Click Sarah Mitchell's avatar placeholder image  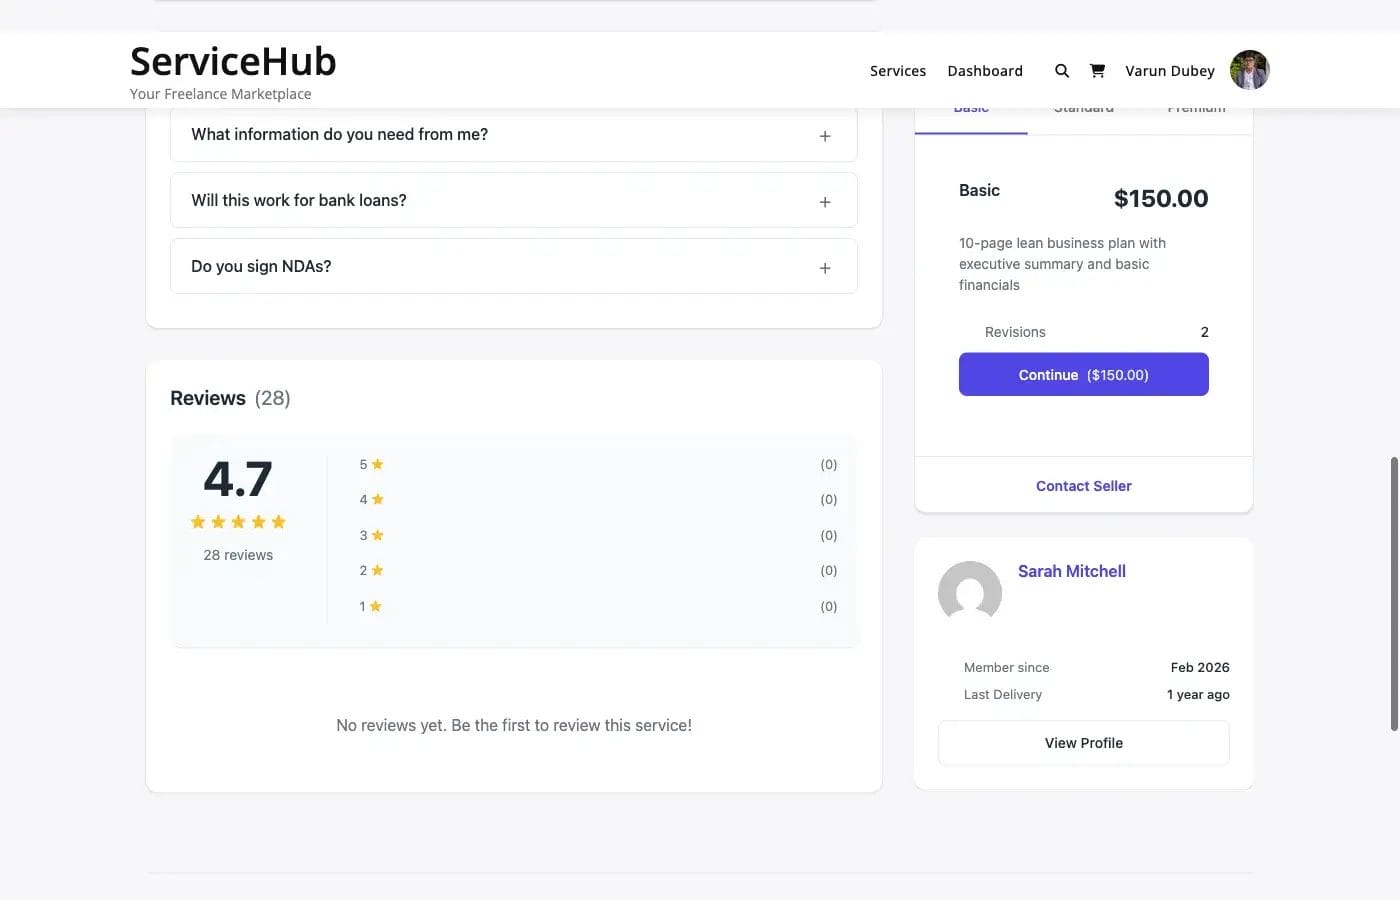969,593
